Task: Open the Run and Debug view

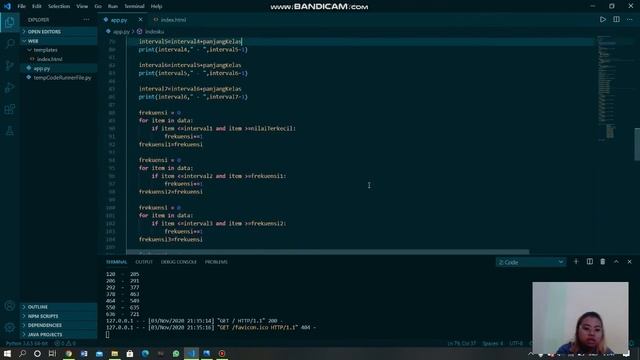Action: coord(10,87)
